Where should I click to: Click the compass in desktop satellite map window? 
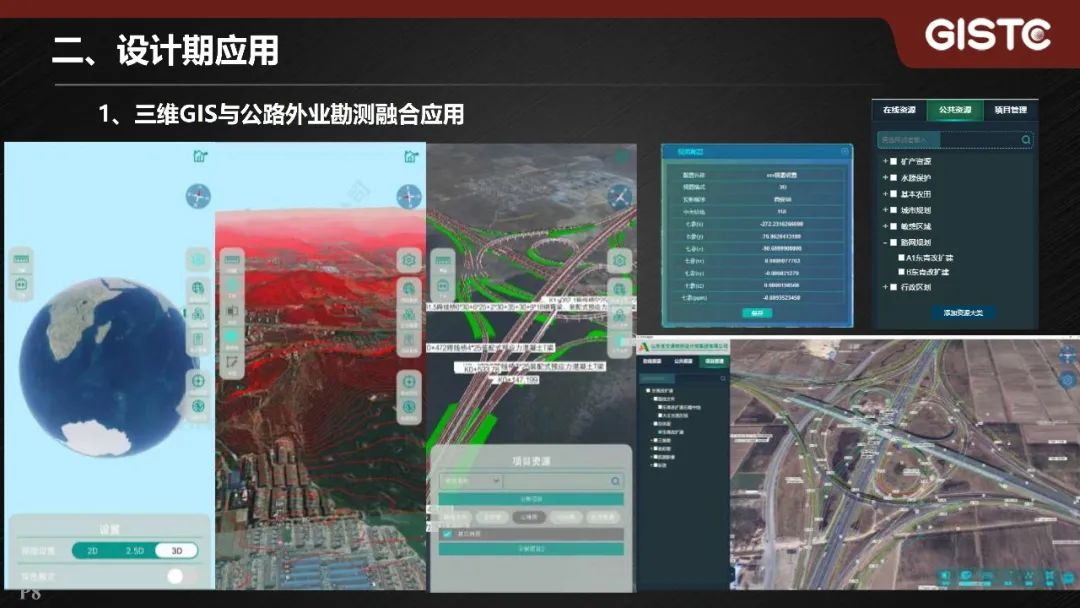coord(1068,355)
